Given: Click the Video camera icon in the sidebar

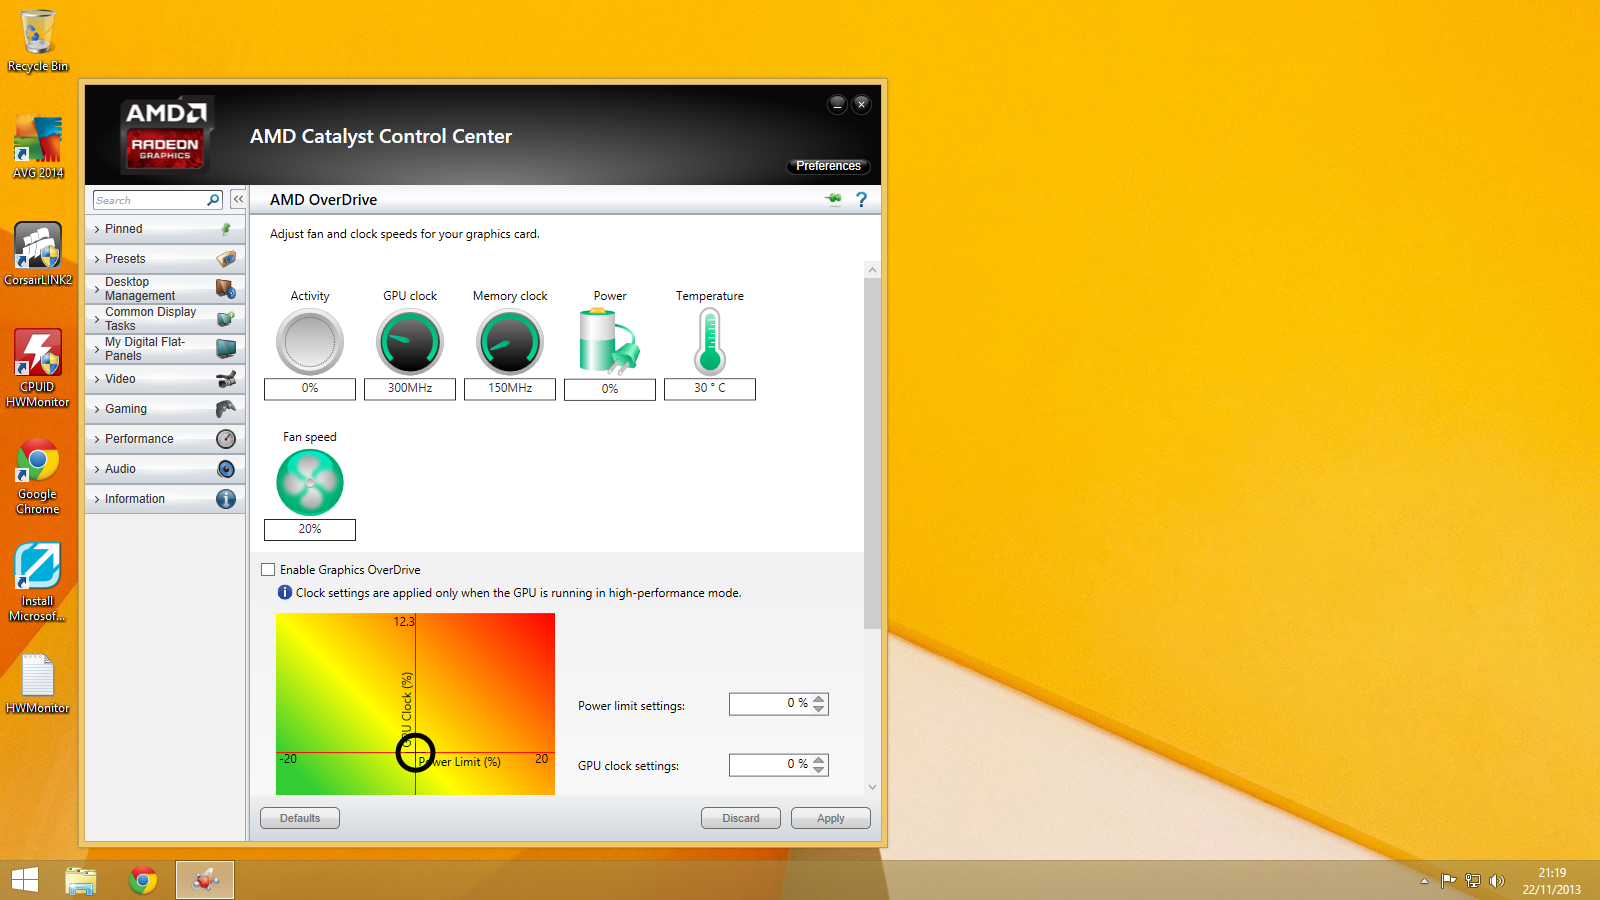Looking at the screenshot, I should (x=226, y=379).
